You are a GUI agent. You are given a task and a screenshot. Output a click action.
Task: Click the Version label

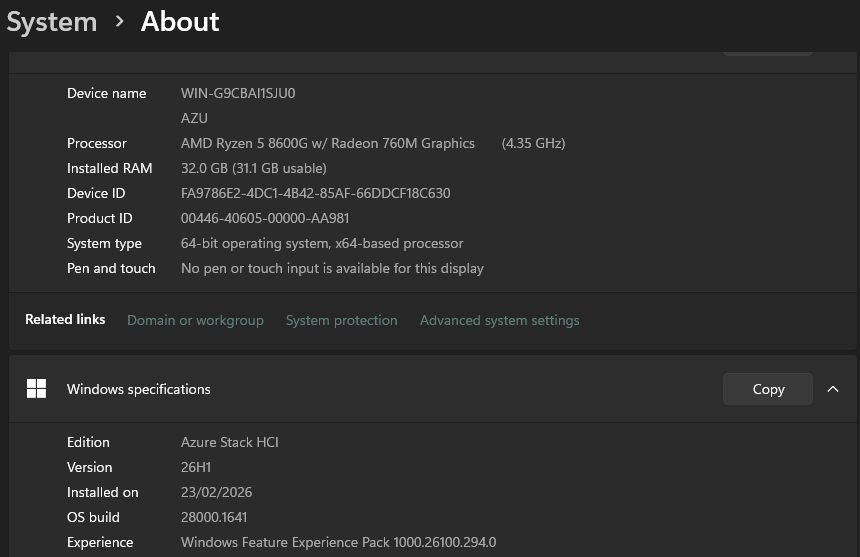point(89,467)
